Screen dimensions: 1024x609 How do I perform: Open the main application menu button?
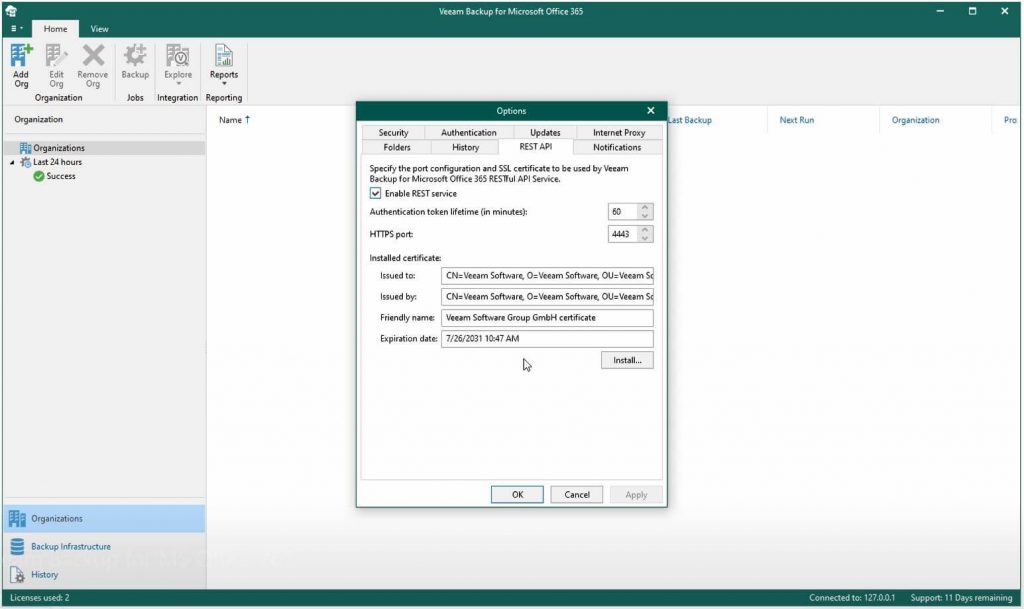(x=16, y=29)
